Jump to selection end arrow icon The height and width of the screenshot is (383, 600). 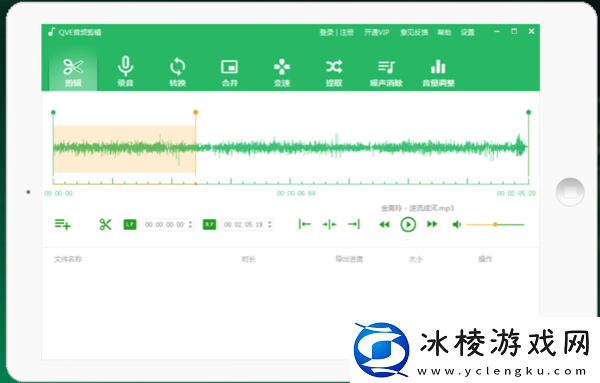click(x=354, y=224)
